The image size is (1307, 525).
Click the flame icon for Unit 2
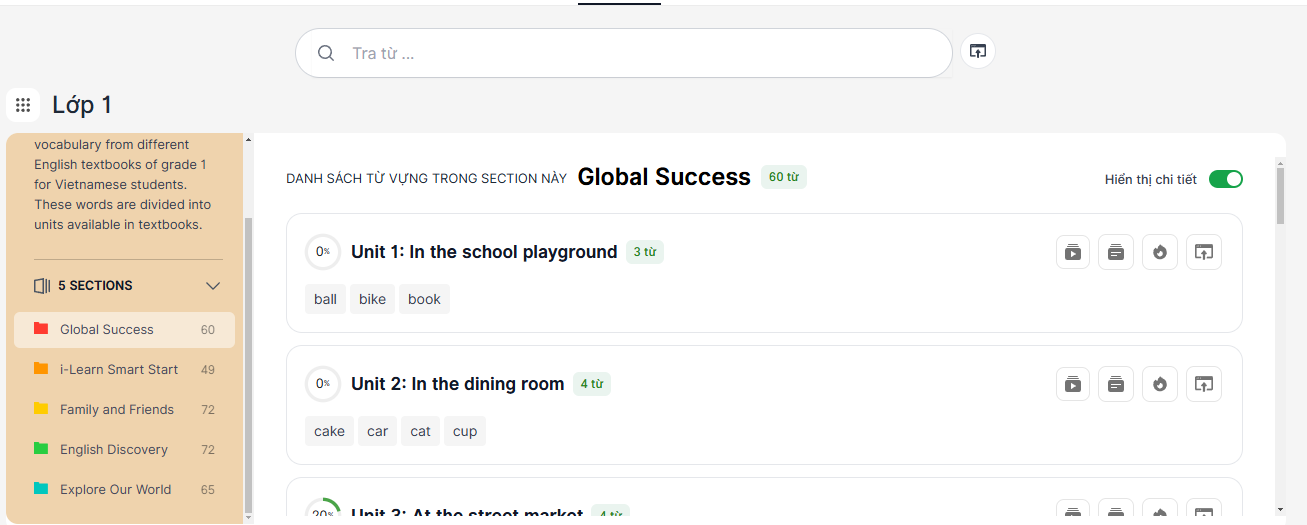click(x=1160, y=384)
